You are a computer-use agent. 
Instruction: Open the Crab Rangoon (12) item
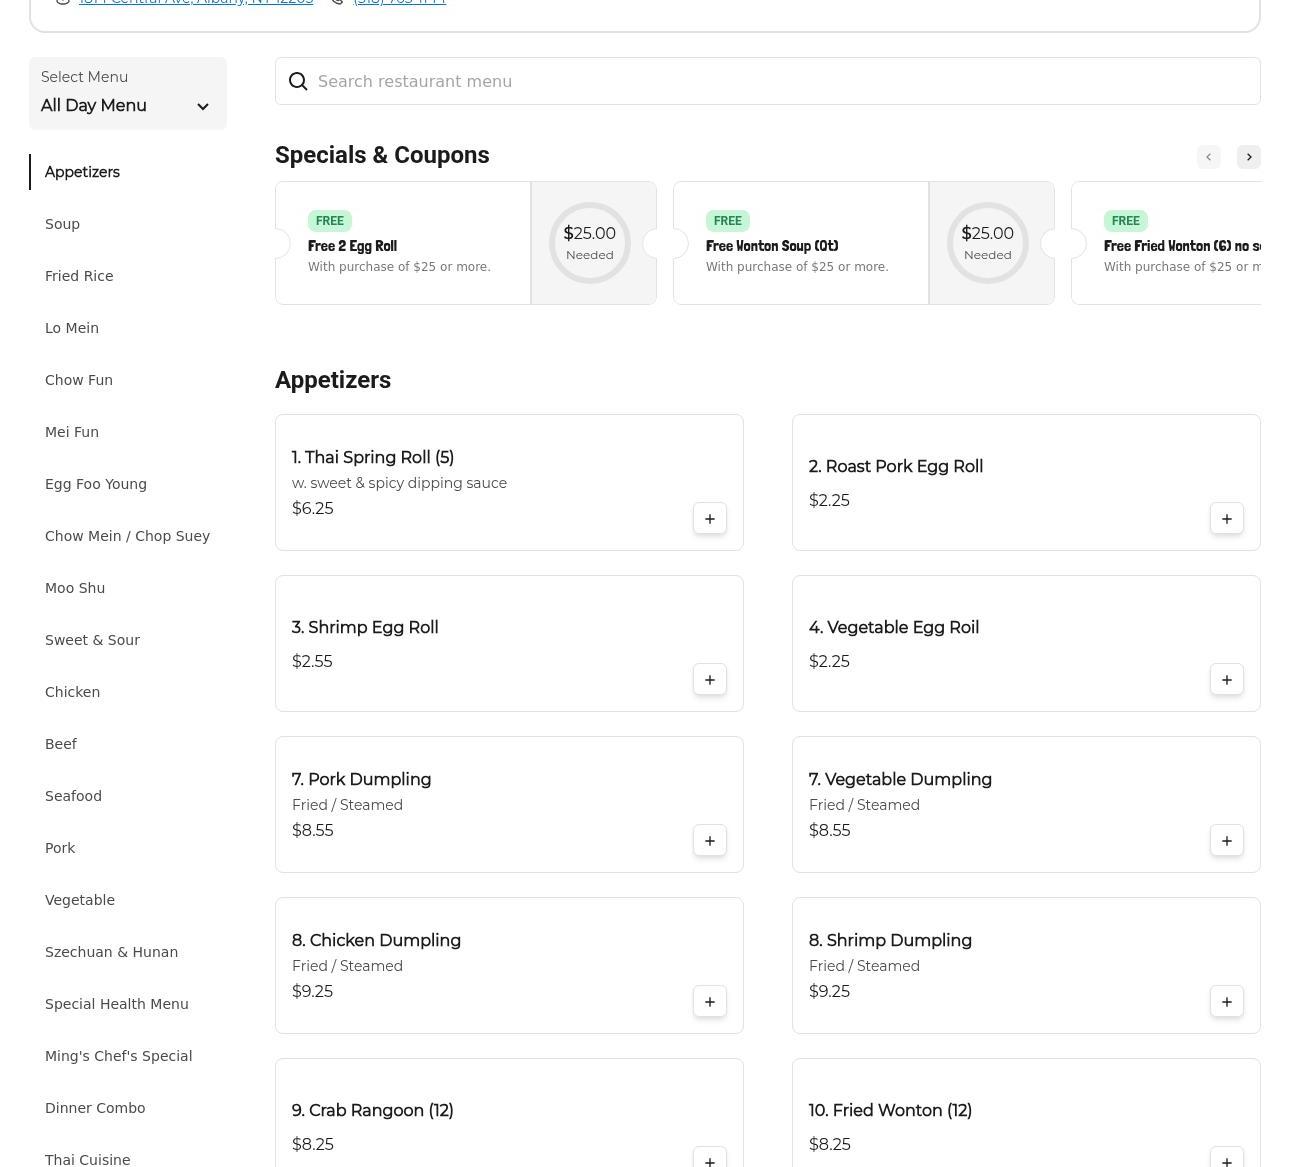click(x=372, y=1111)
